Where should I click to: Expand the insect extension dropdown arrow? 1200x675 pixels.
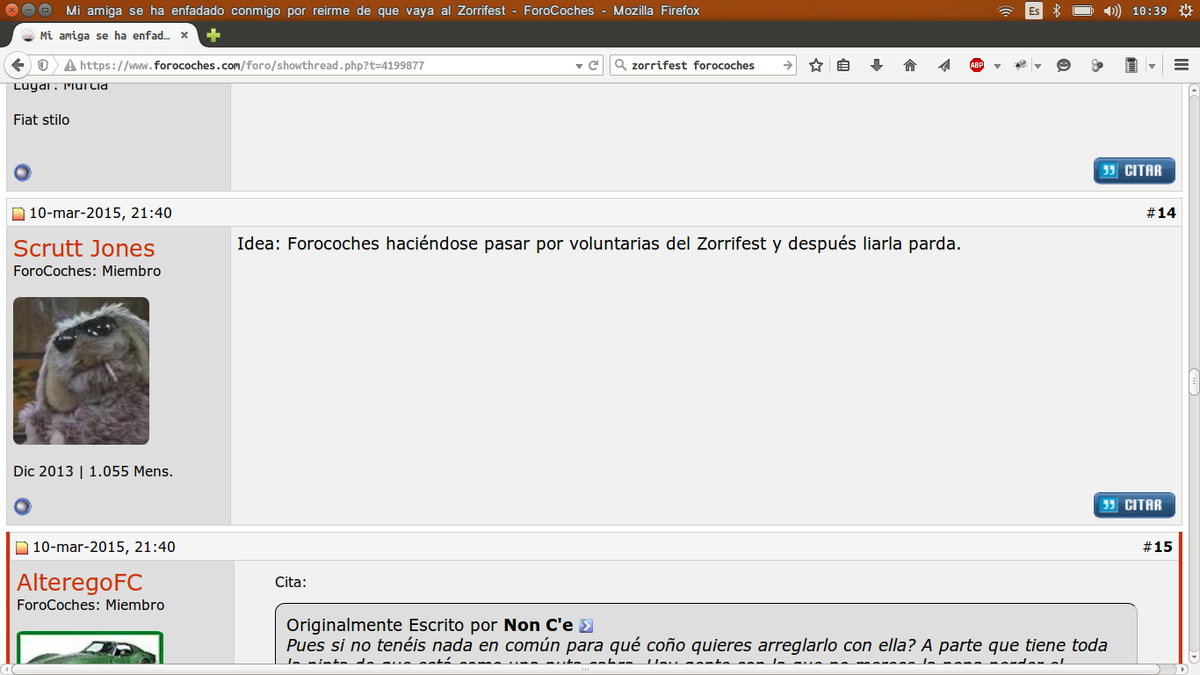1037,66
